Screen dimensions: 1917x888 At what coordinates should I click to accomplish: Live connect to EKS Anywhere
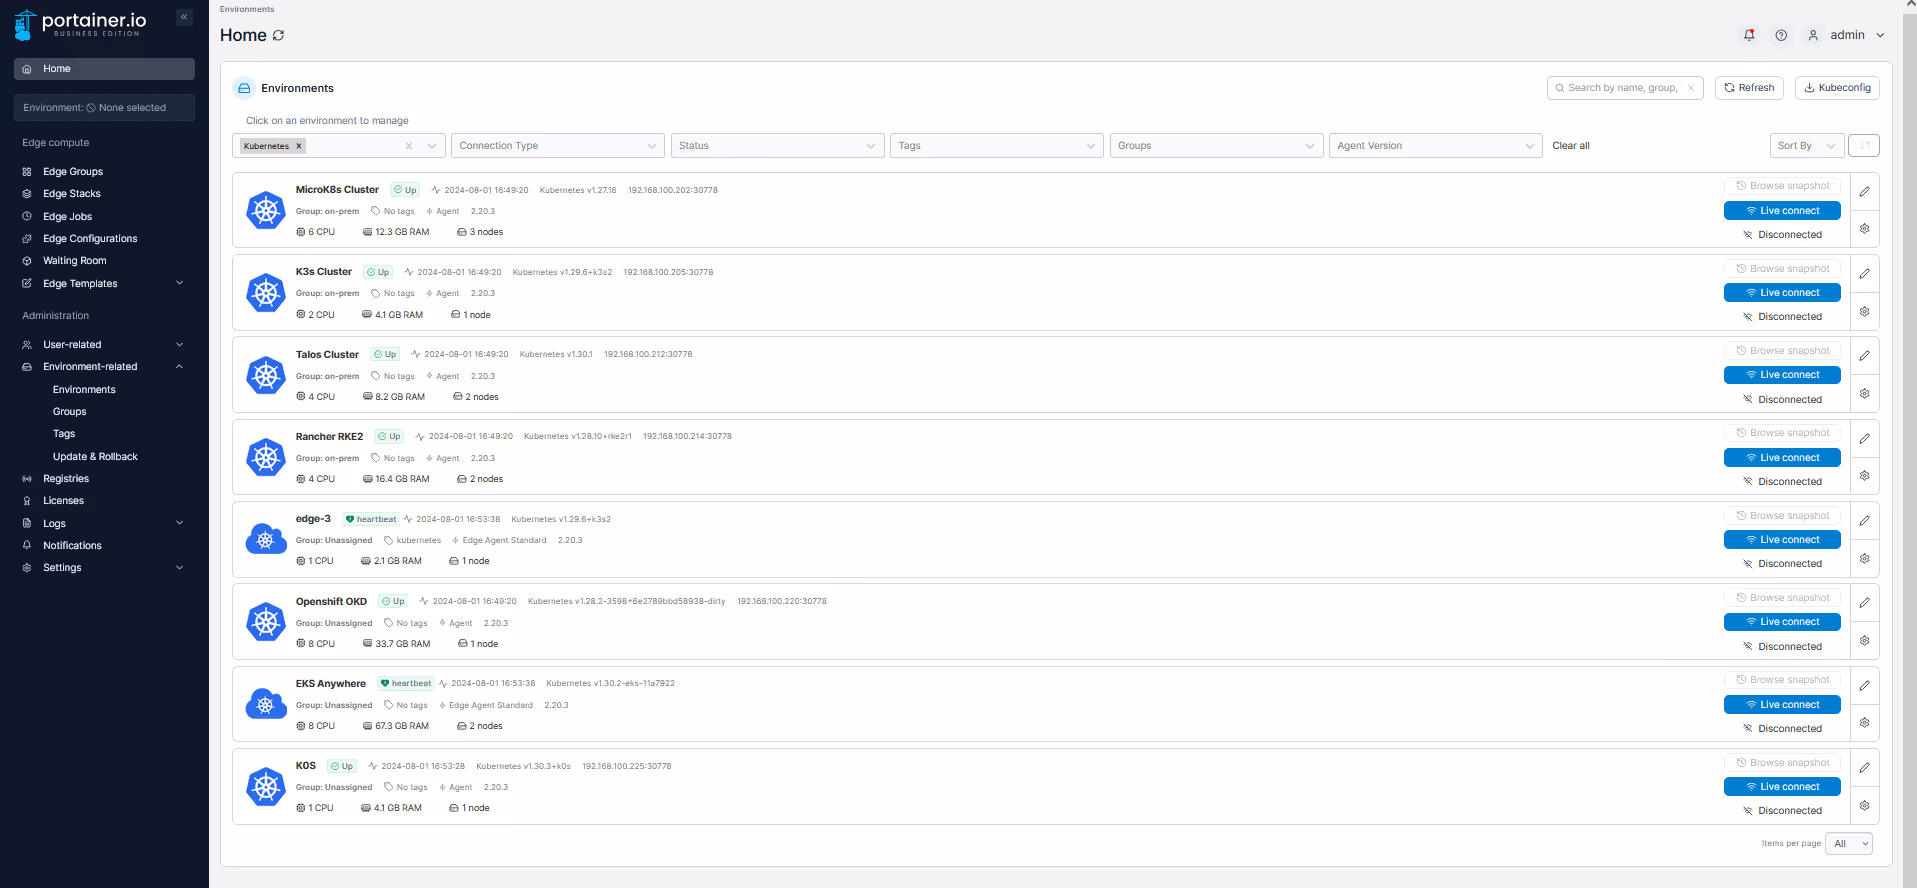[x=1783, y=705]
